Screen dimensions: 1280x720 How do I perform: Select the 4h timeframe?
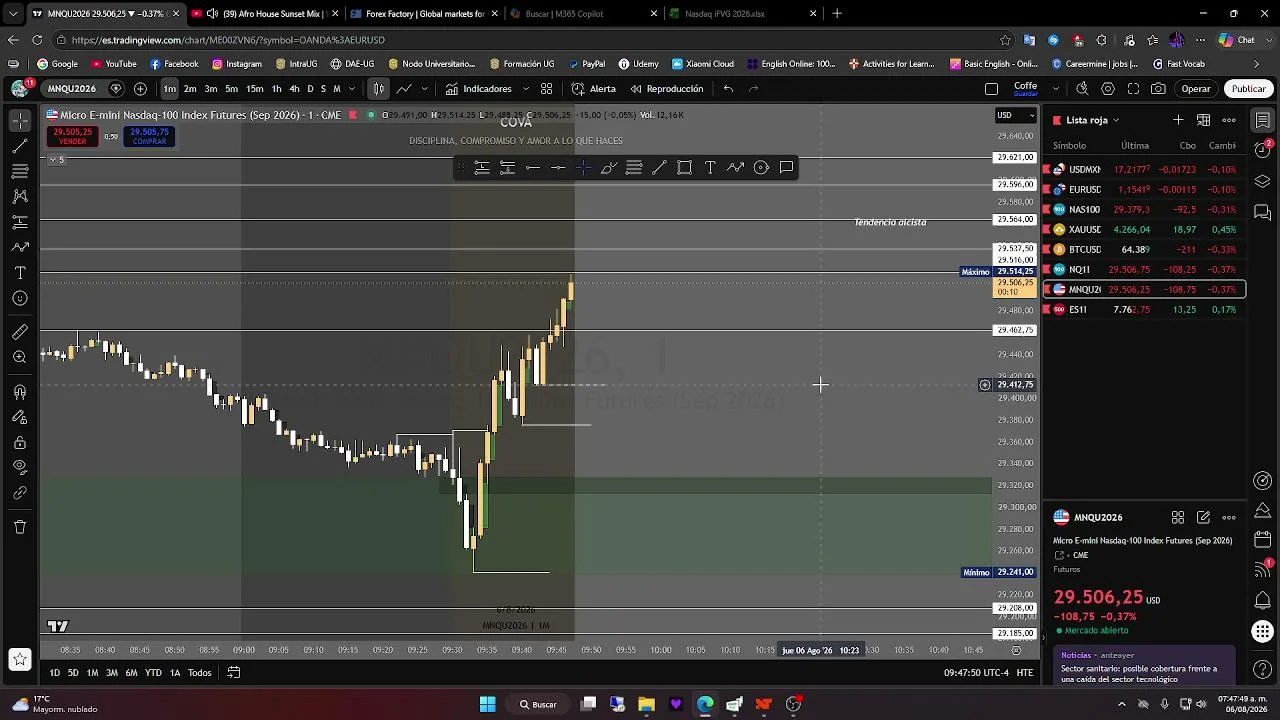(294, 89)
